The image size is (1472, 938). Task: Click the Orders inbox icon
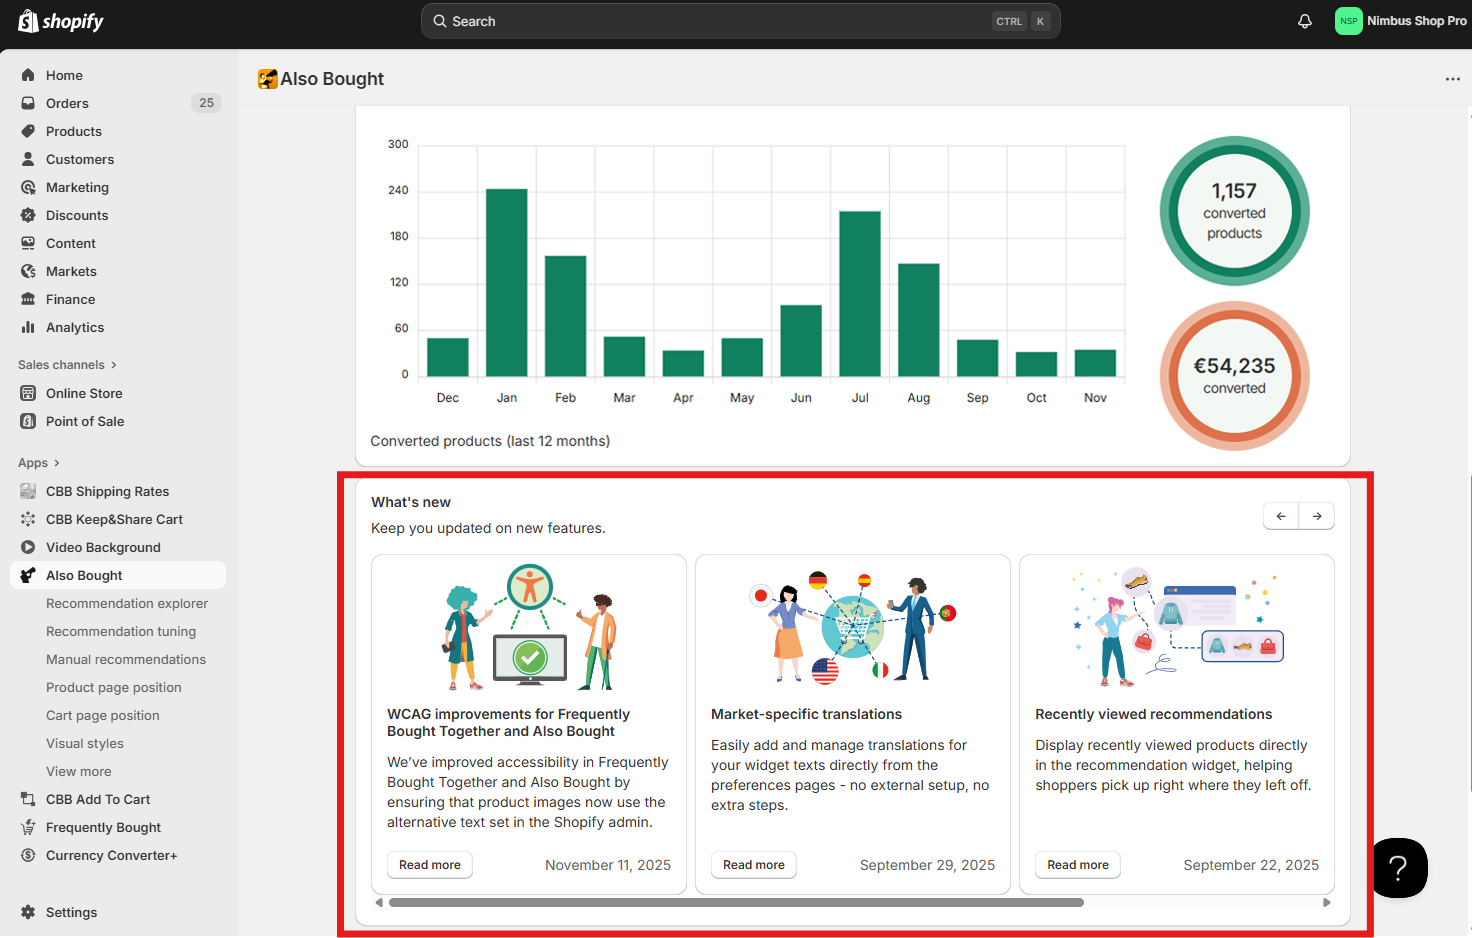click(28, 103)
